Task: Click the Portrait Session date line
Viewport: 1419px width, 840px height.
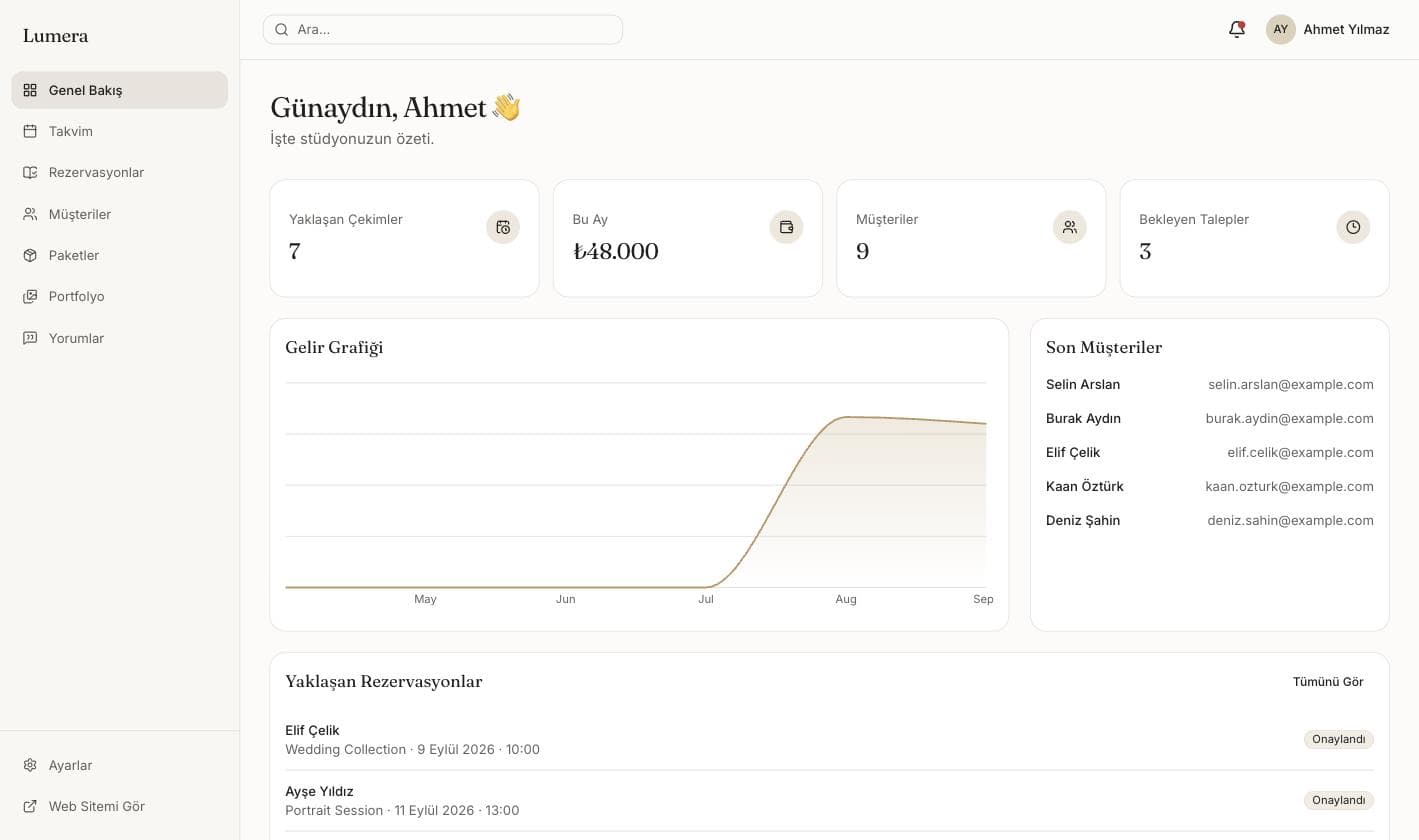Action: pos(402,810)
